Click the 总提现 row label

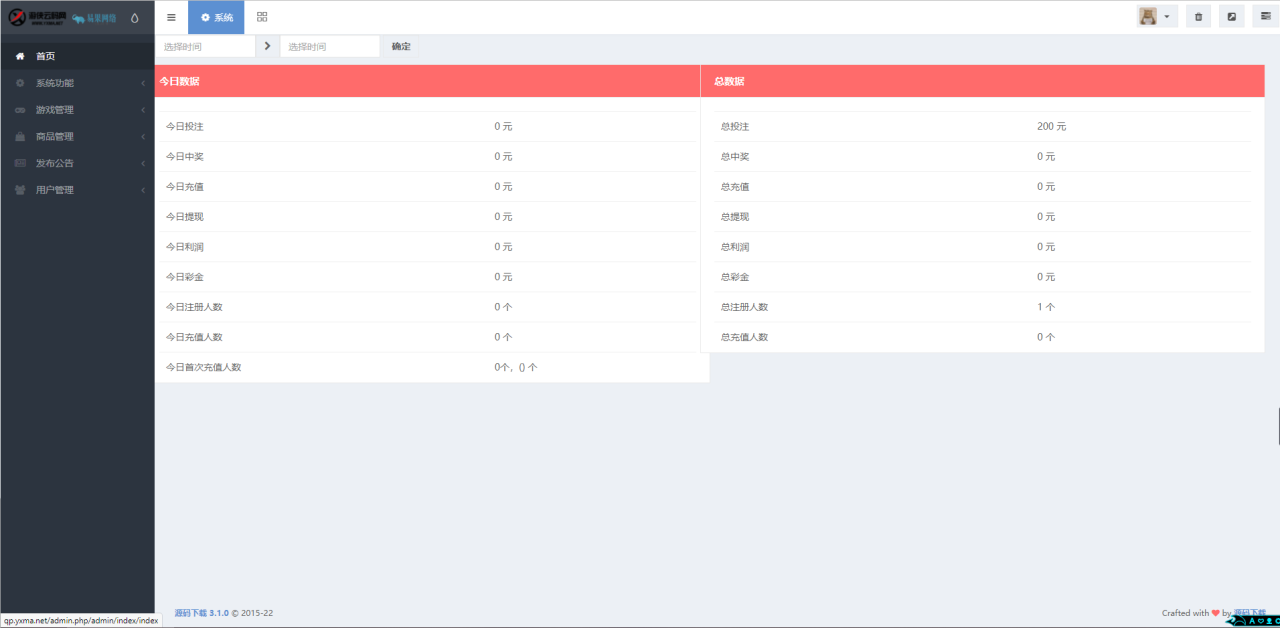click(735, 217)
